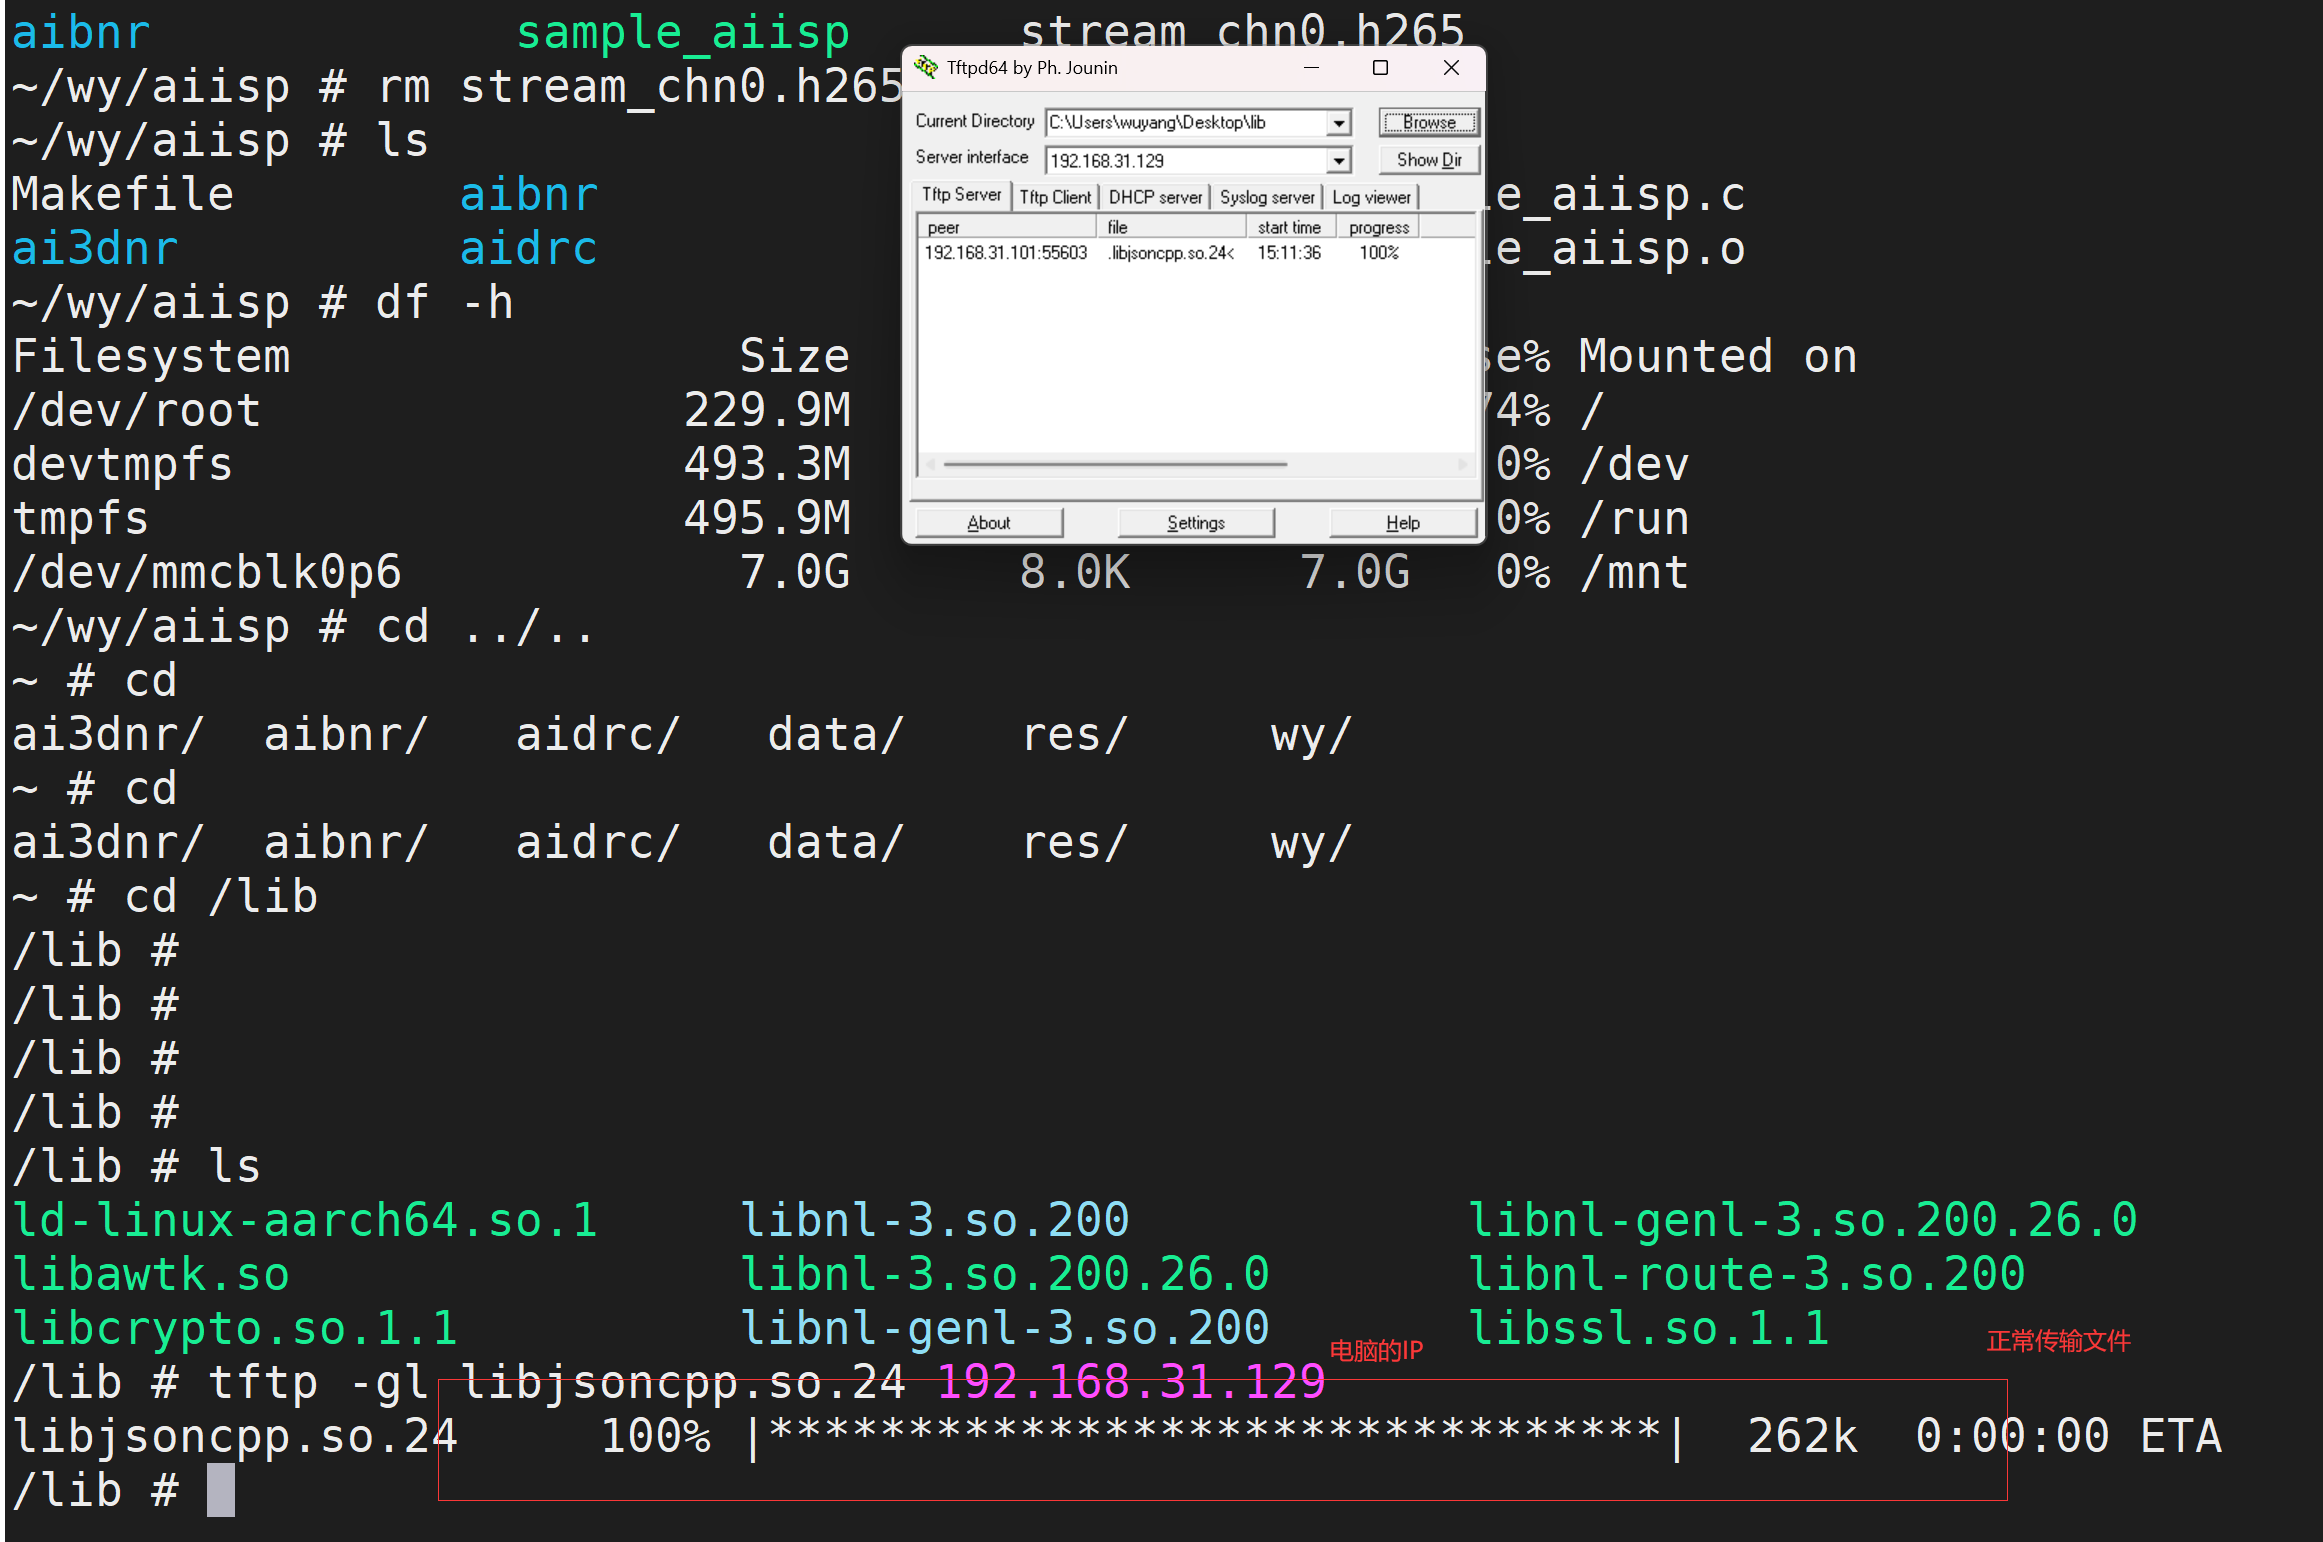Expand the Server interface dropdown arrow
The width and height of the screenshot is (2323, 1542).
[x=1338, y=161]
